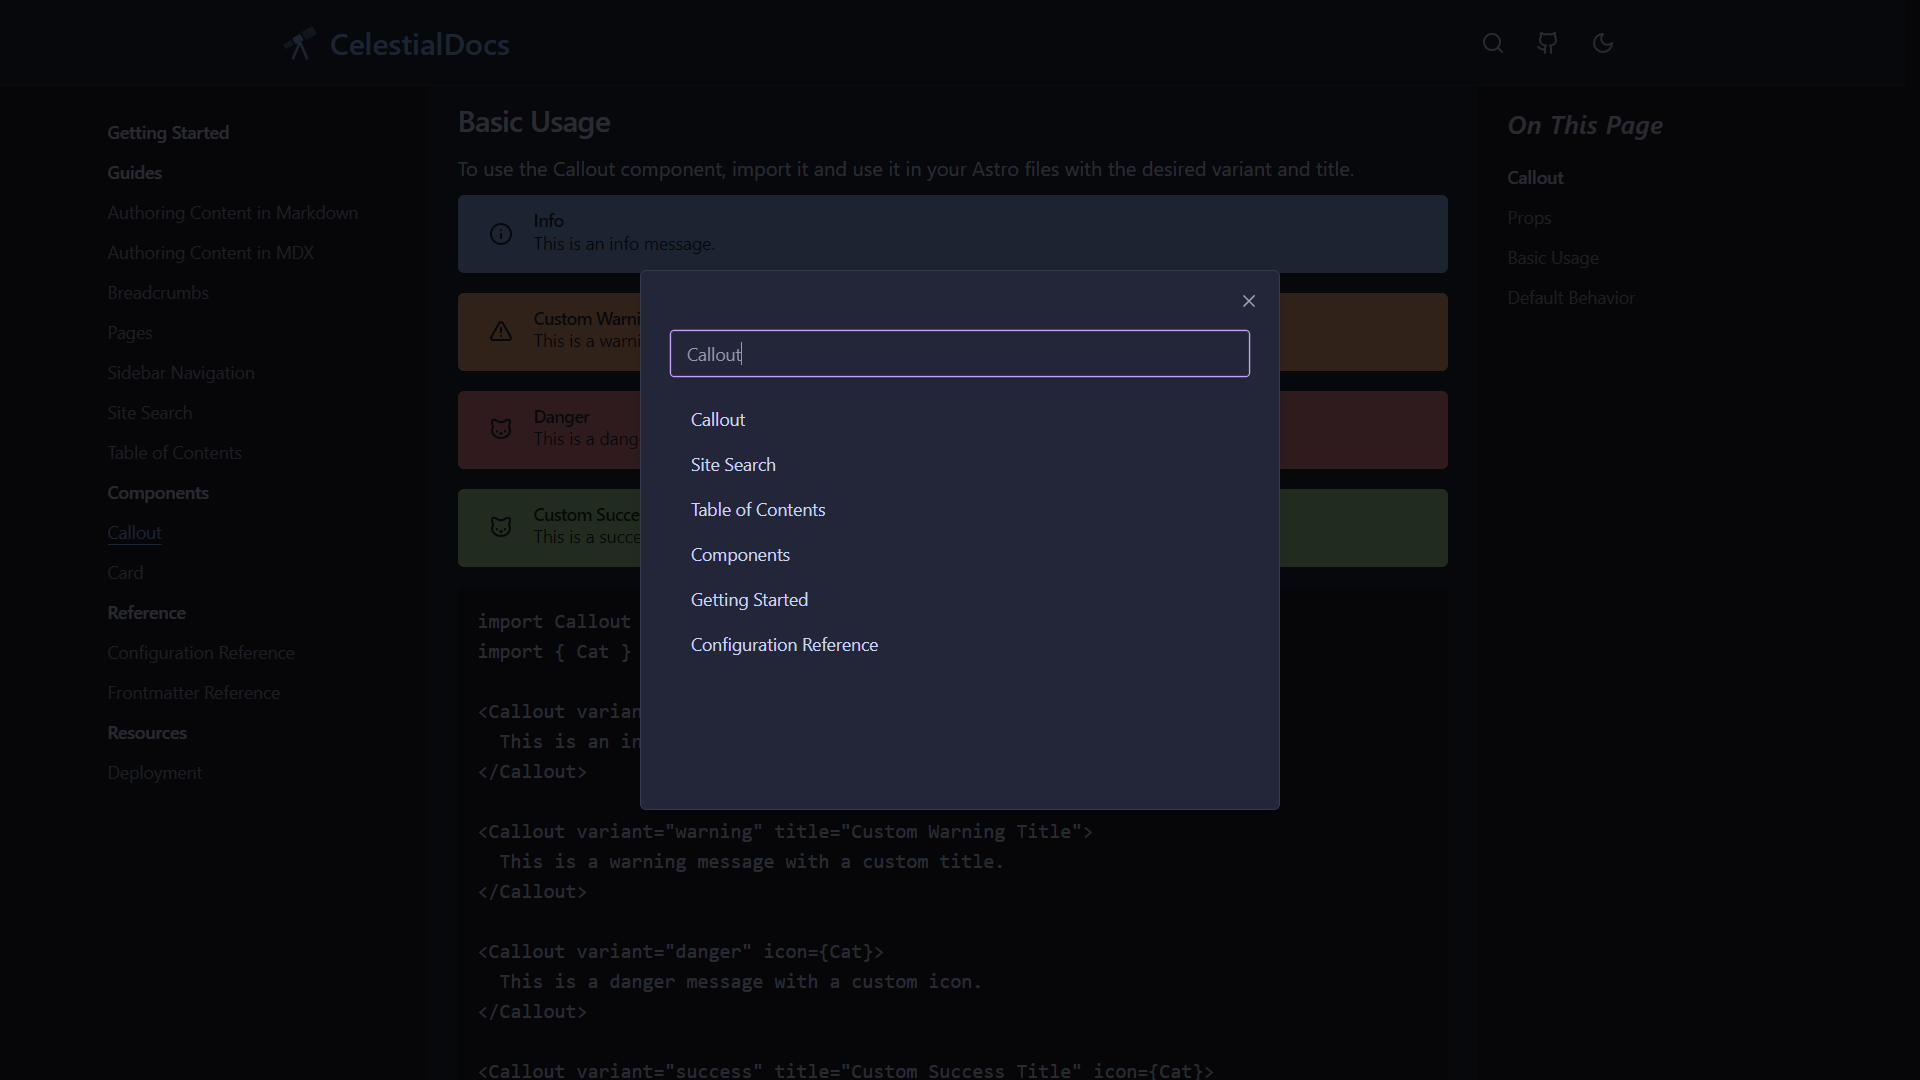Focus the search input containing Callout
Screen dimensions: 1920x1080
[x=958, y=354]
